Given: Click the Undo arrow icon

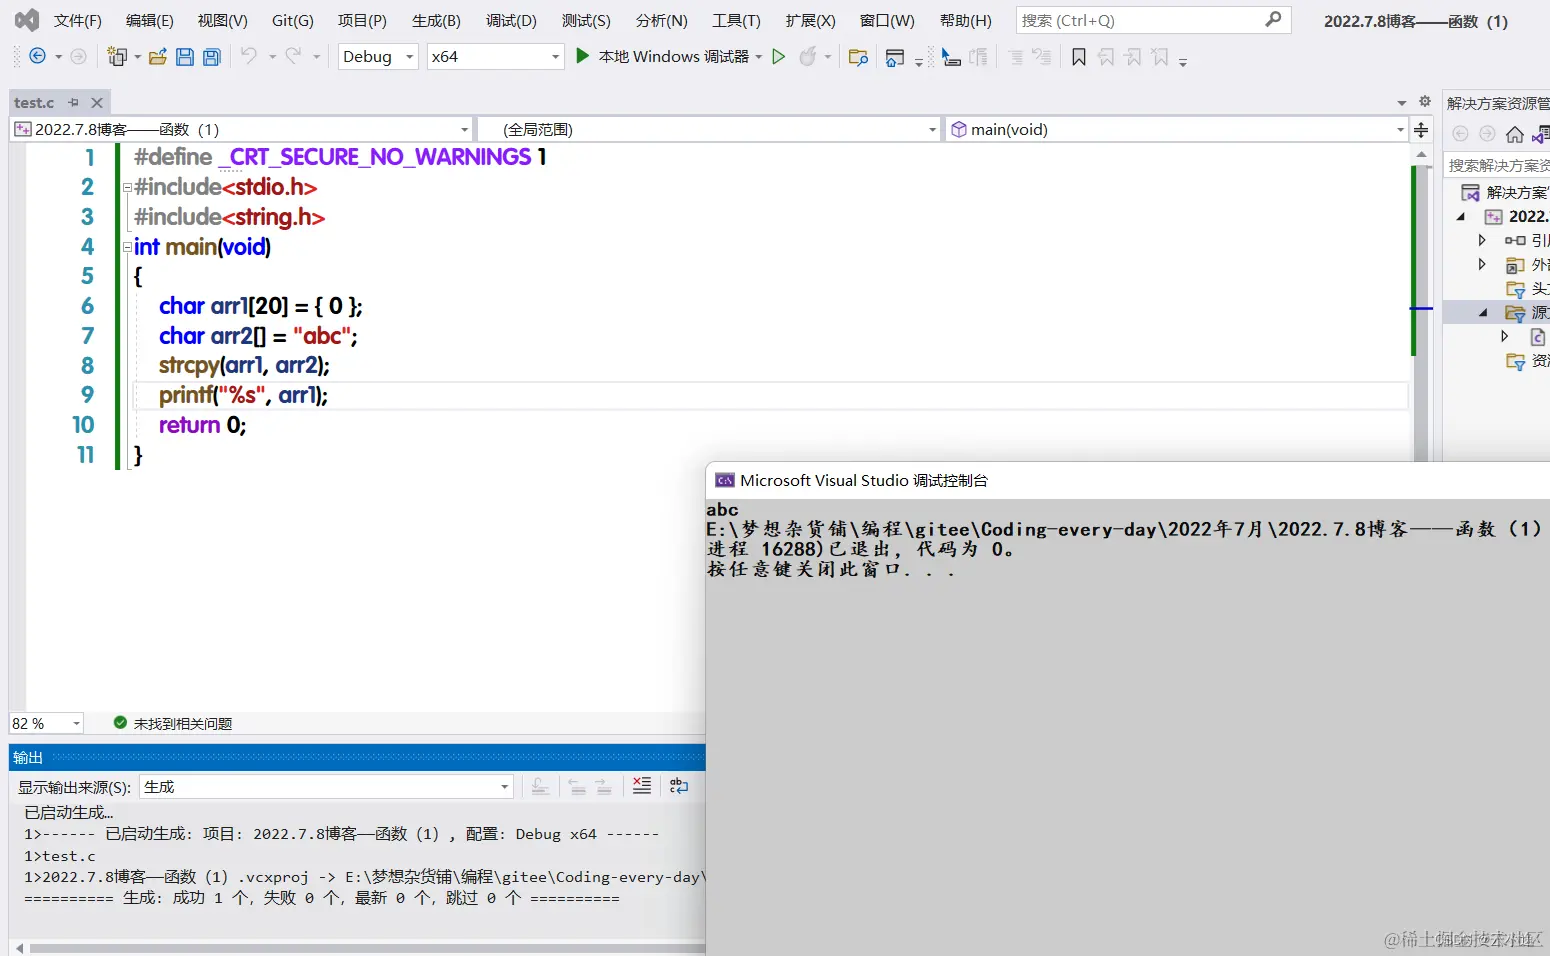Looking at the screenshot, I should point(249,56).
